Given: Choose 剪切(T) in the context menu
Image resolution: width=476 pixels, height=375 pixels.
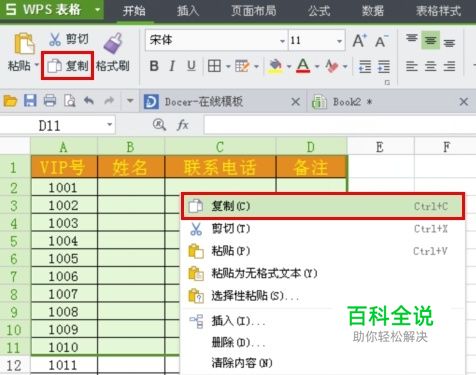Looking at the screenshot, I should pos(323,229).
